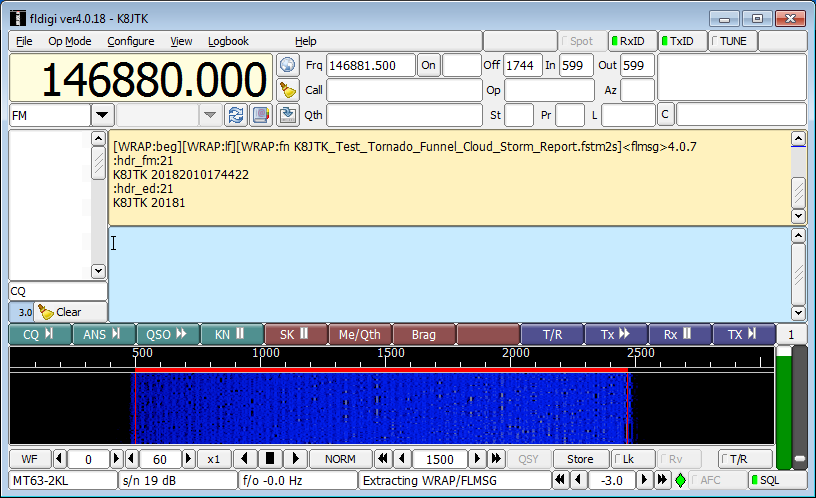
Task: Toggle SQL squelch button
Action: [x=777, y=480]
